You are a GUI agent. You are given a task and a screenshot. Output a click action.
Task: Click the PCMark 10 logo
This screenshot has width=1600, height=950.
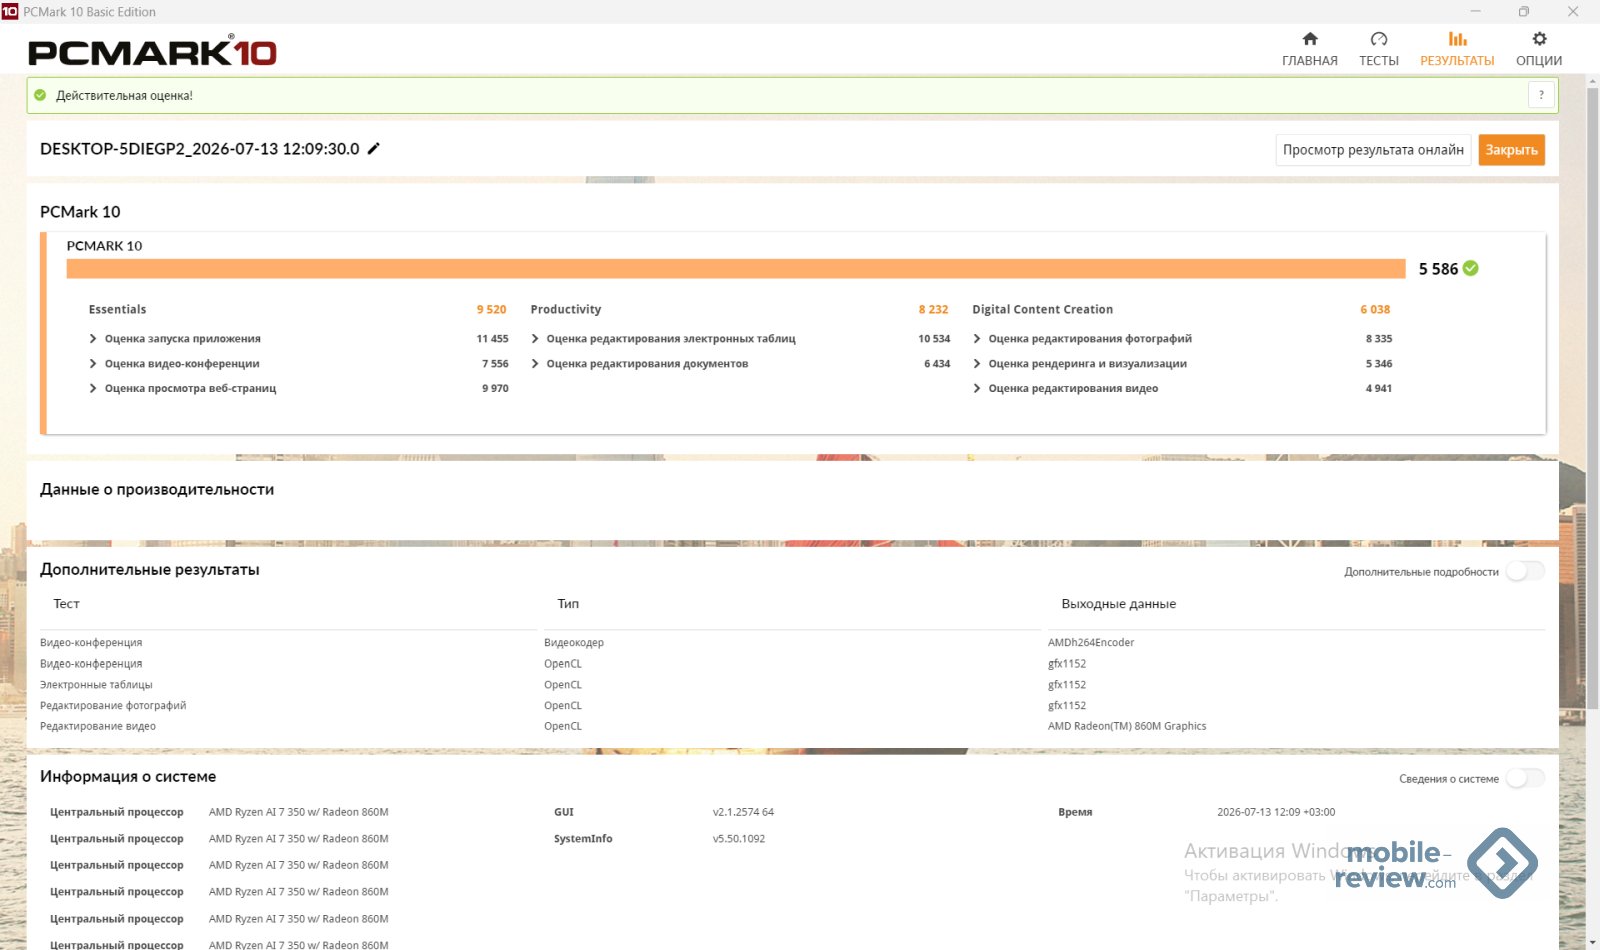pyautogui.click(x=152, y=52)
